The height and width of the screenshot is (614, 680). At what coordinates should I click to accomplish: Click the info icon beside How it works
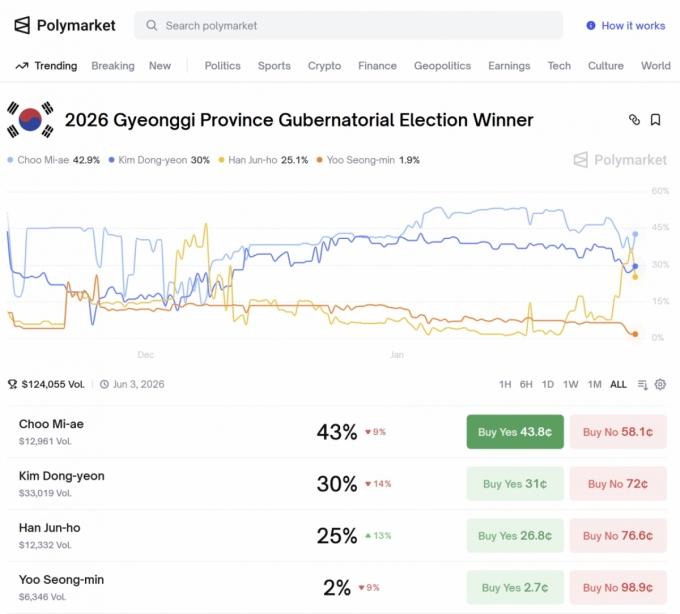tap(591, 26)
